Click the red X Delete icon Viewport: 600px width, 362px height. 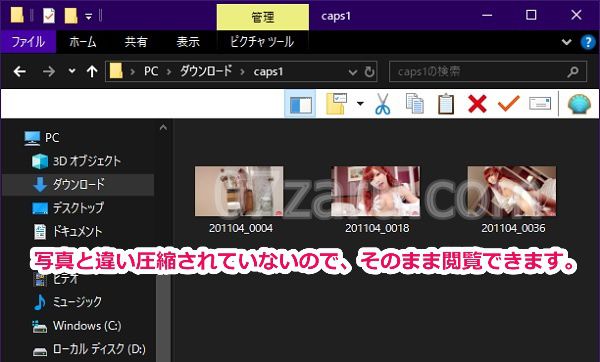[477, 104]
